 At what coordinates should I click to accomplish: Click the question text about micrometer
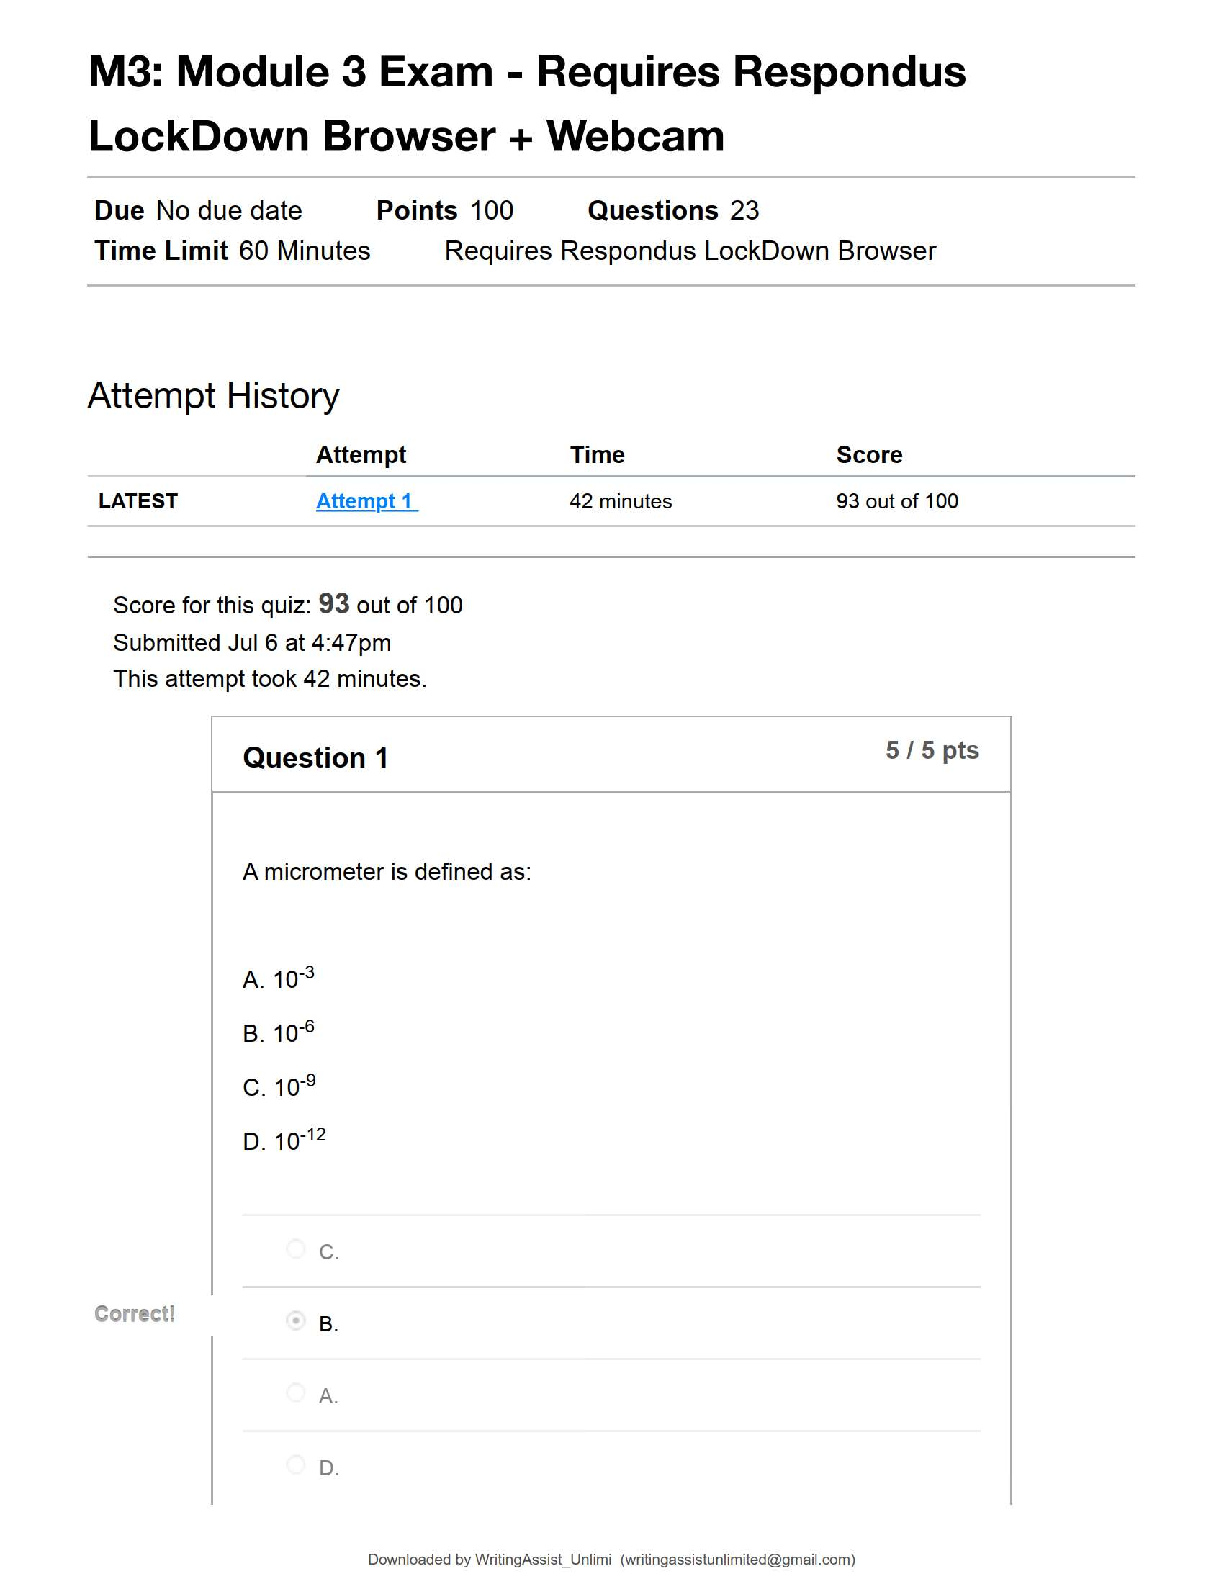click(387, 872)
